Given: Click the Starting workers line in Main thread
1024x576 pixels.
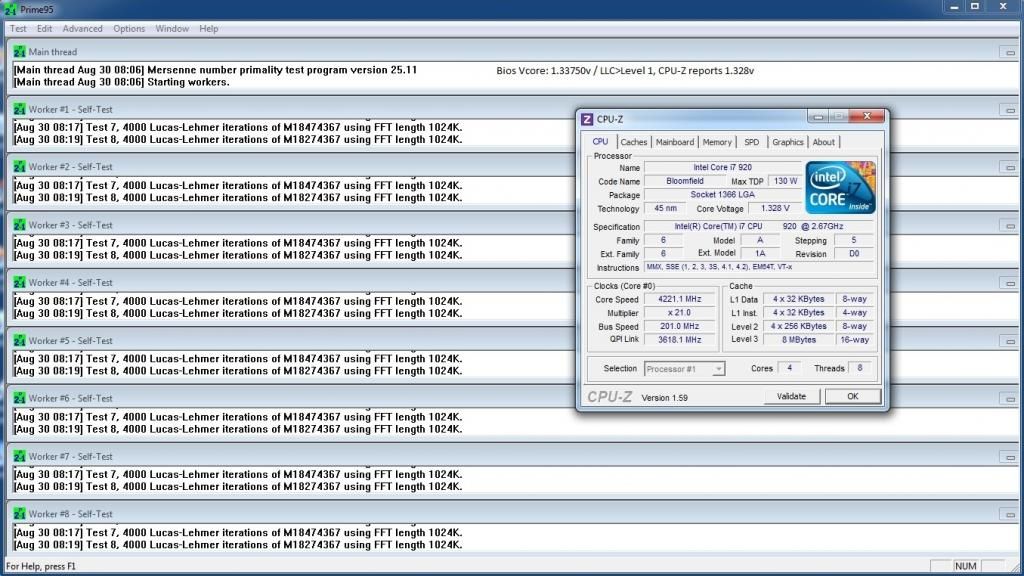Looking at the screenshot, I should click(x=121, y=82).
